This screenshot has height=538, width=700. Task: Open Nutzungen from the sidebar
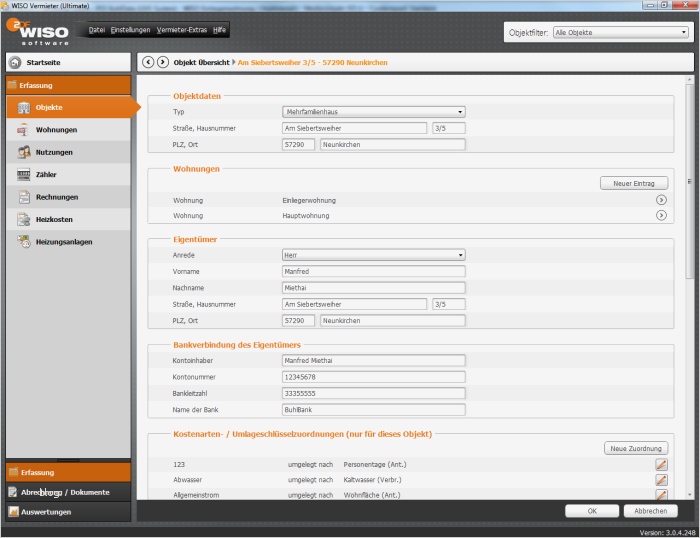click(x=54, y=152)
